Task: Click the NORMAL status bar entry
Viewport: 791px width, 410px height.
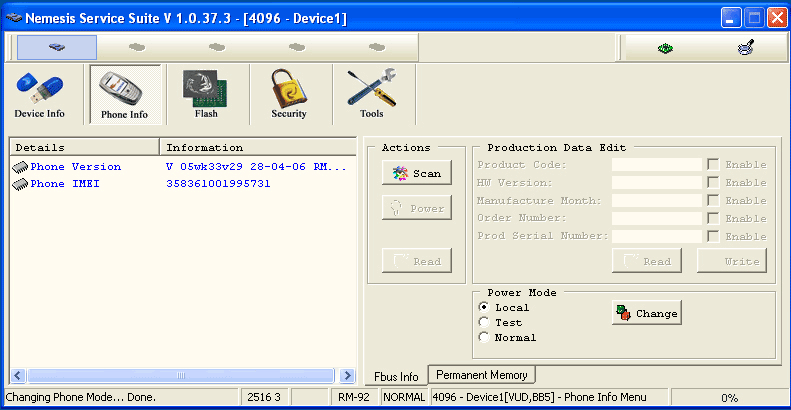Action: click(404, 397)
